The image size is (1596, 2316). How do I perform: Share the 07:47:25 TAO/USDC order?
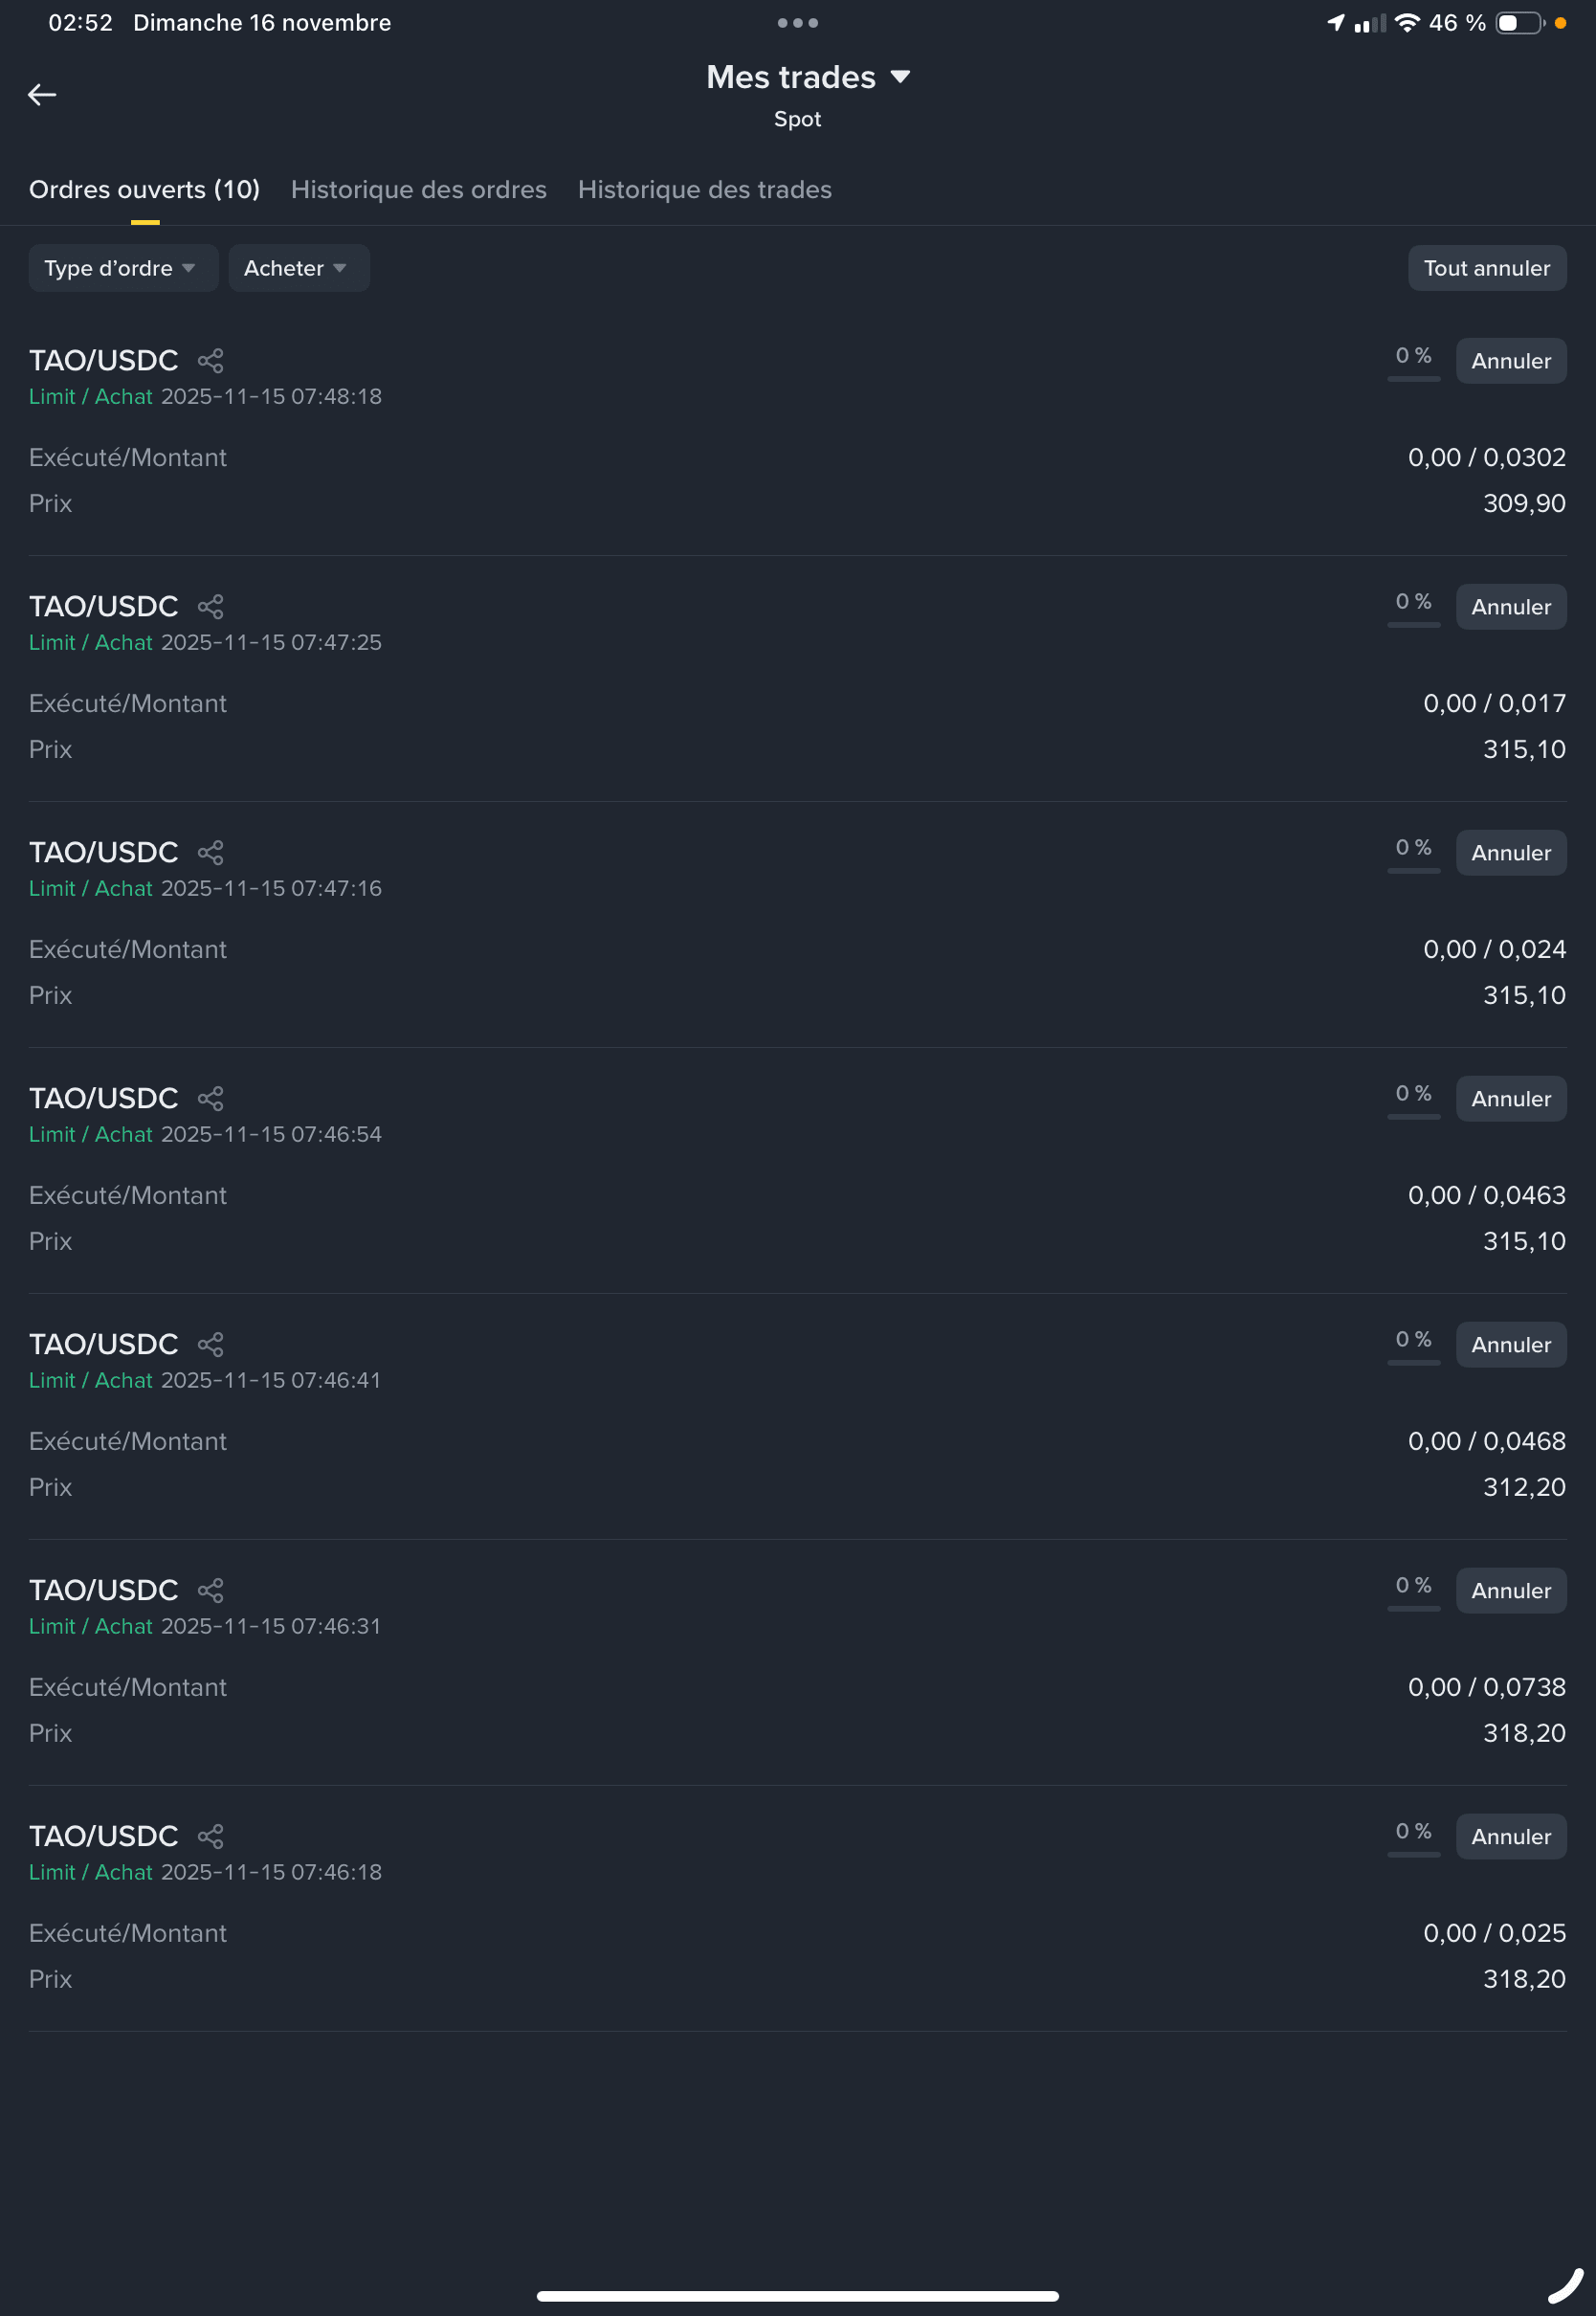click(210, 607)
